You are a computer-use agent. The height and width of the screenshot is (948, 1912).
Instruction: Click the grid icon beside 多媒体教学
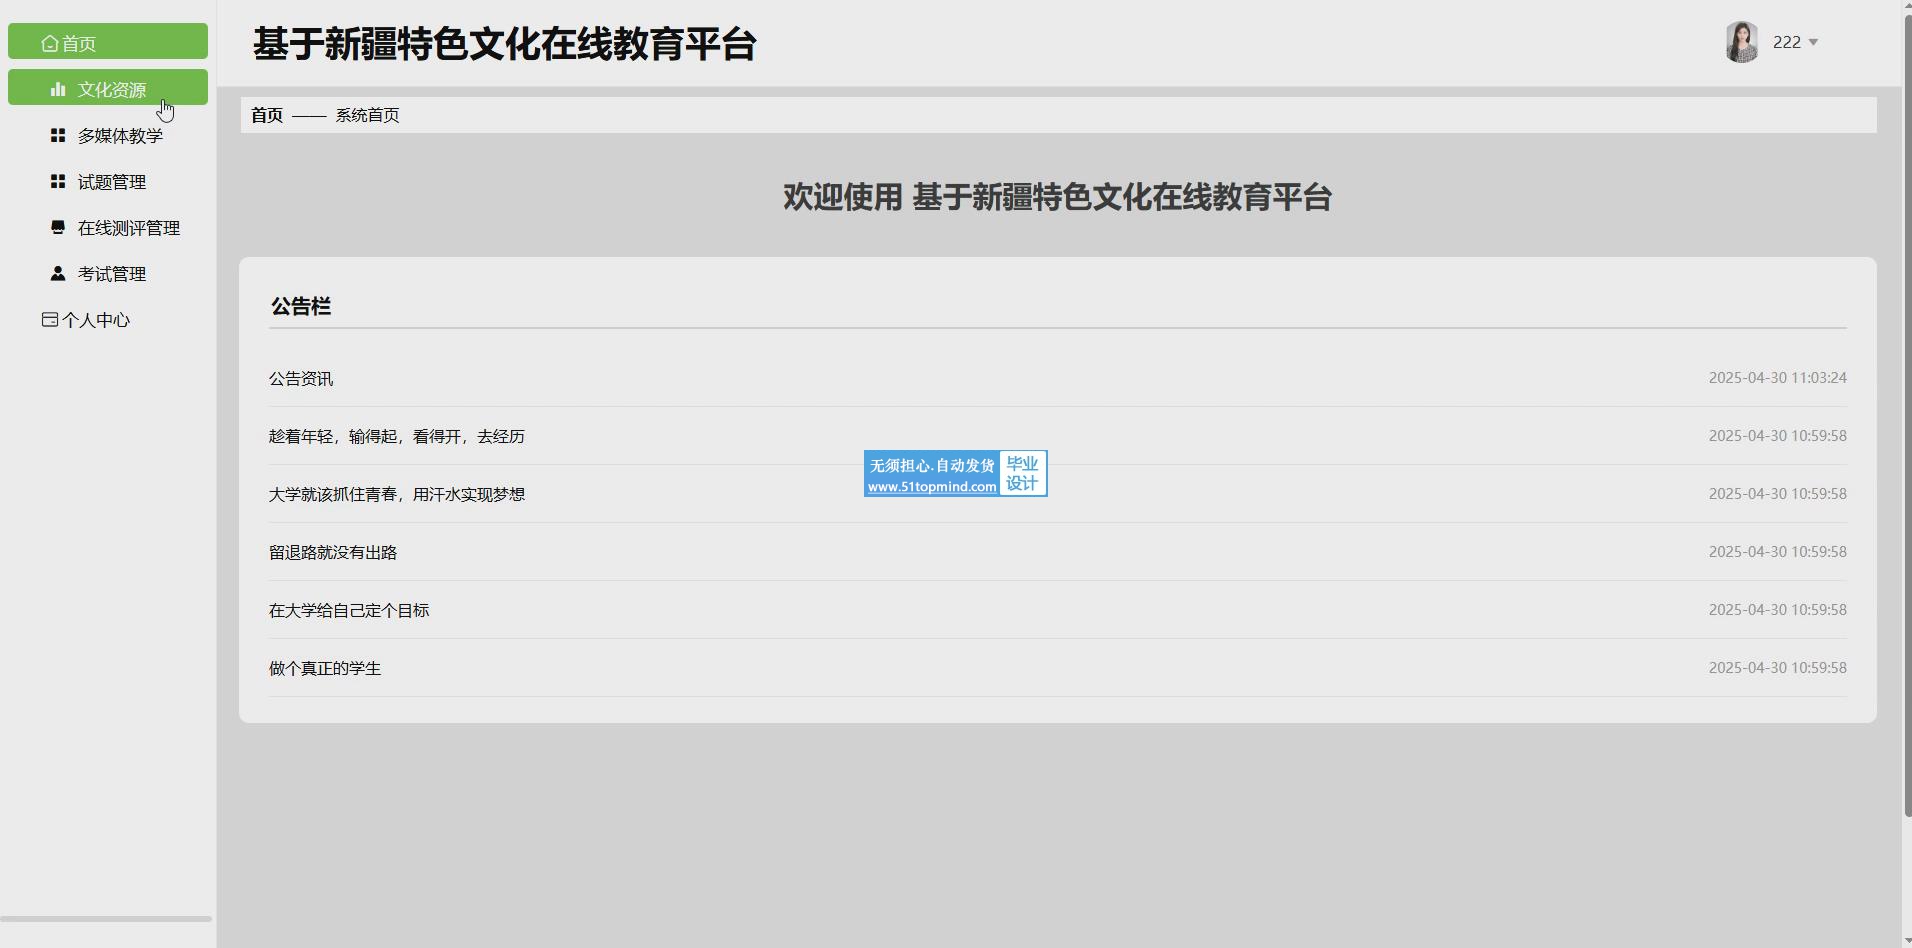tap(58, 135)
